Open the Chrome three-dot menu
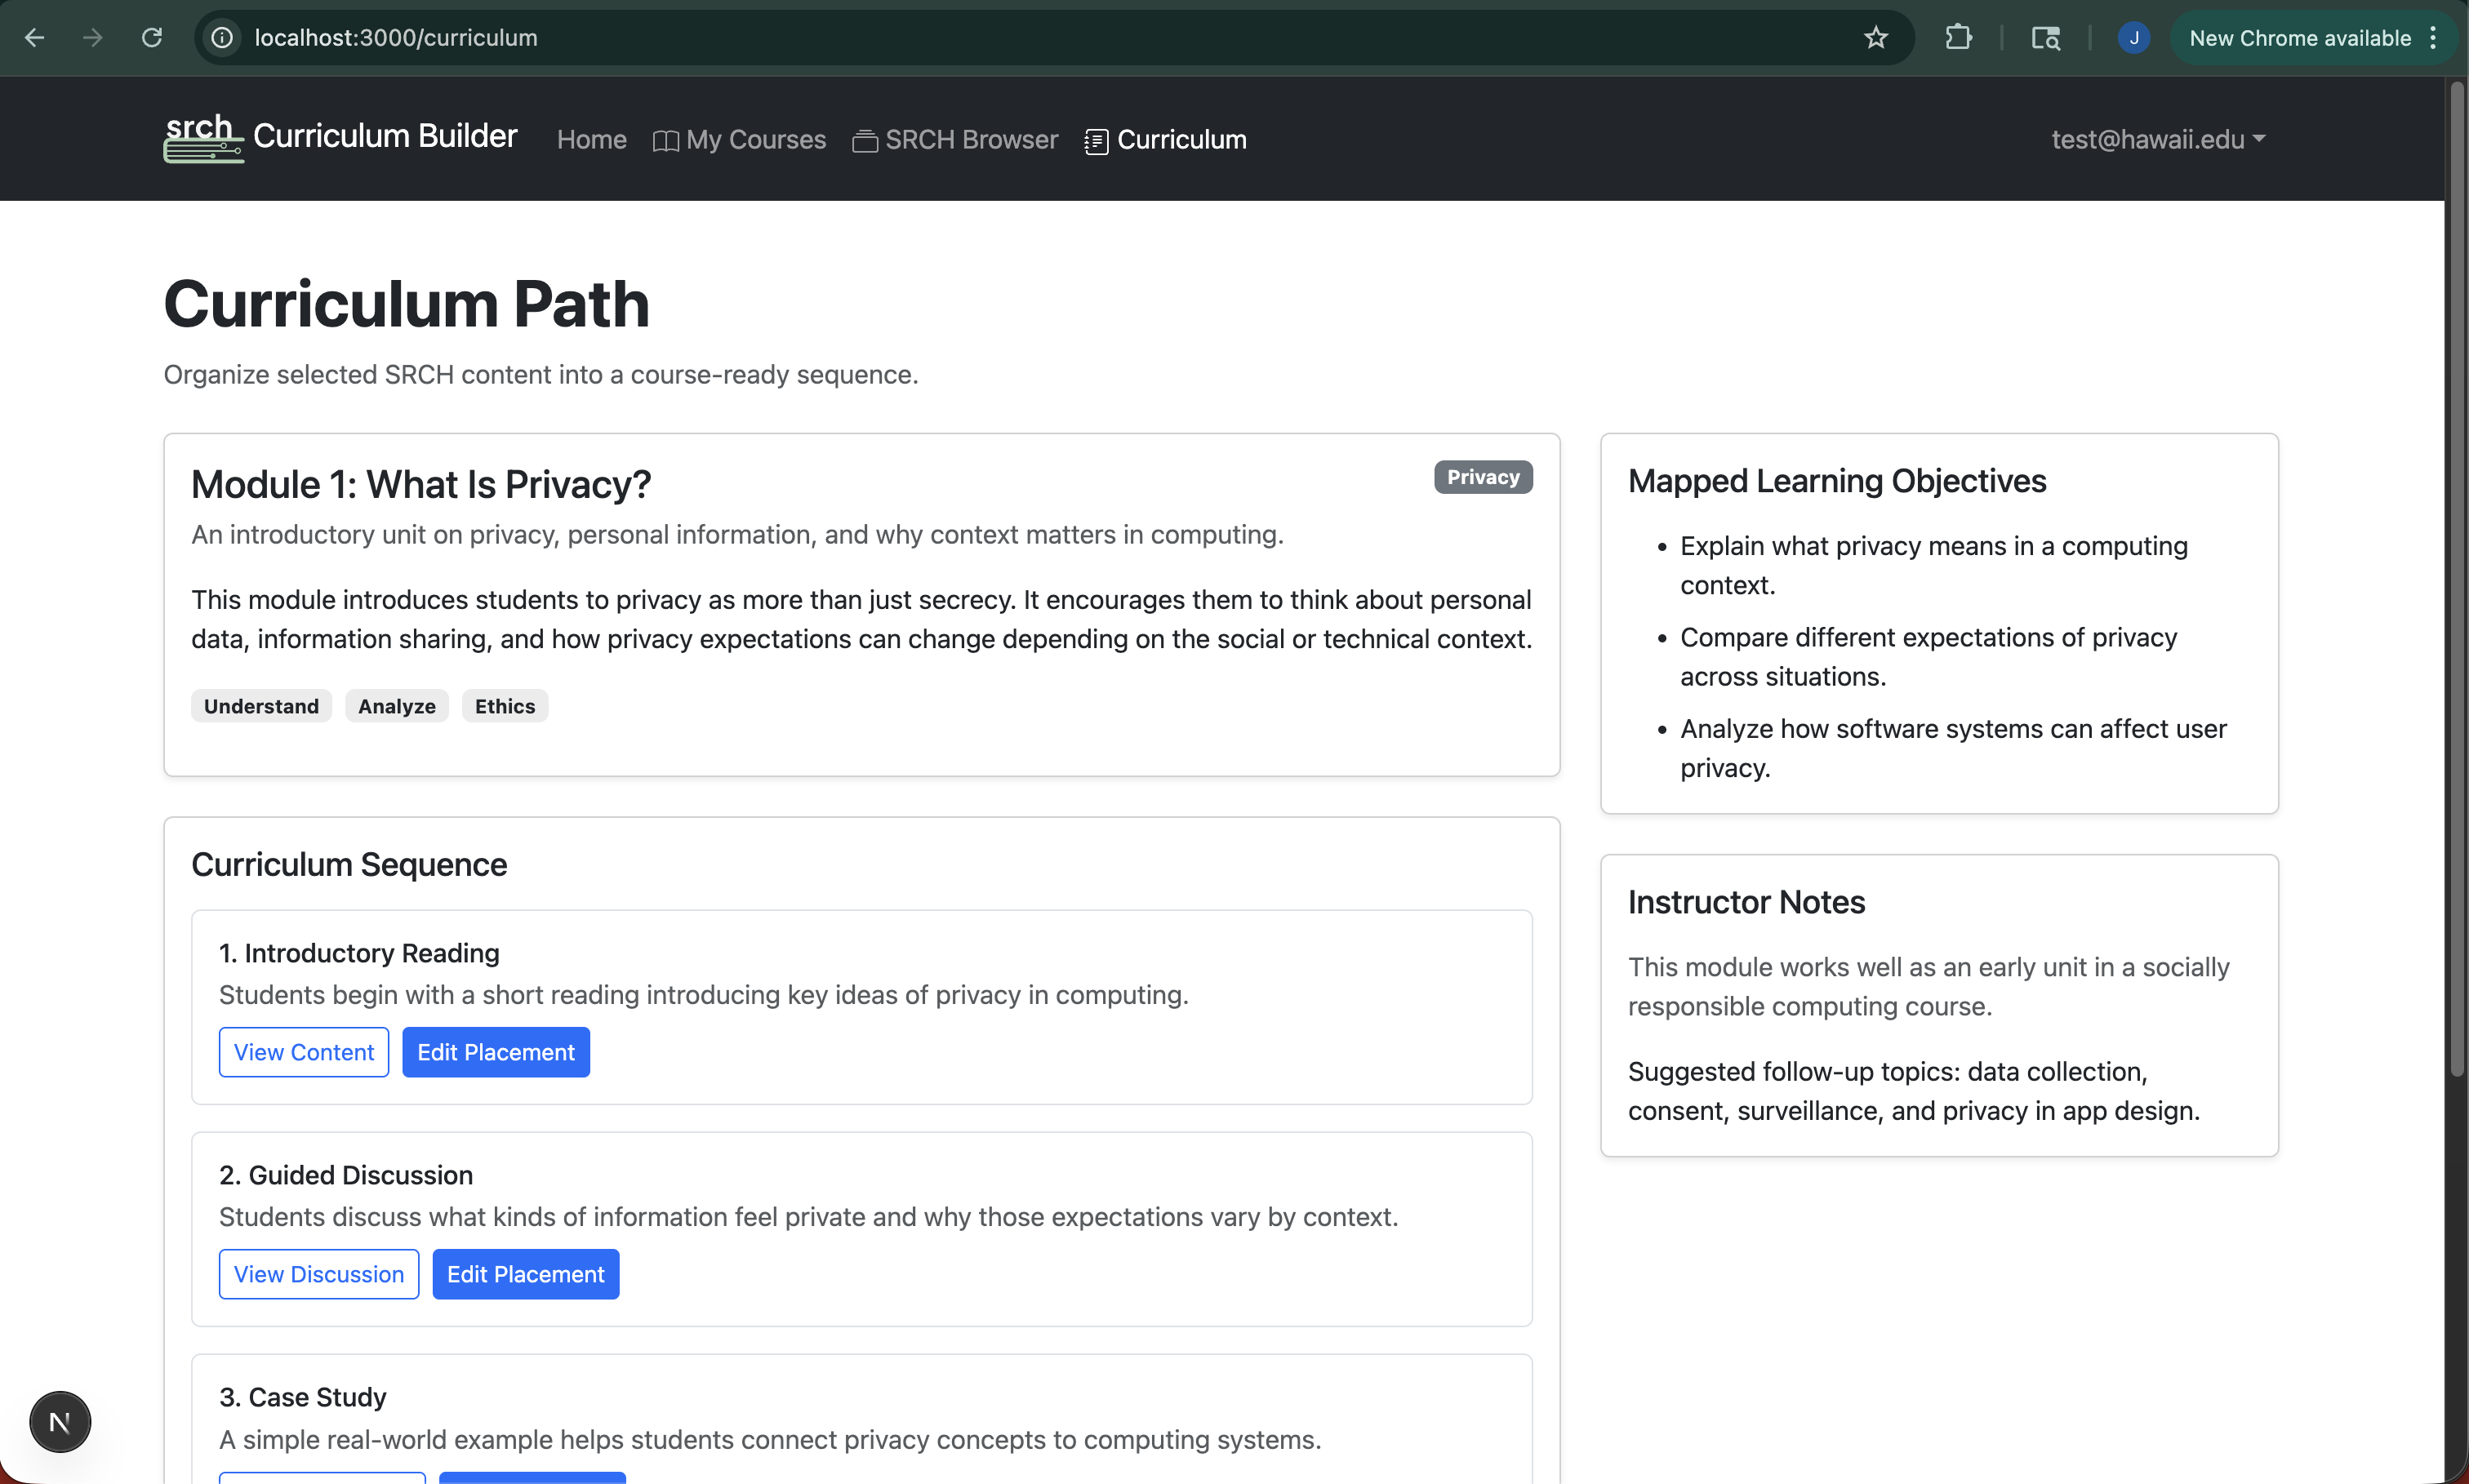 coord(2433,38)
